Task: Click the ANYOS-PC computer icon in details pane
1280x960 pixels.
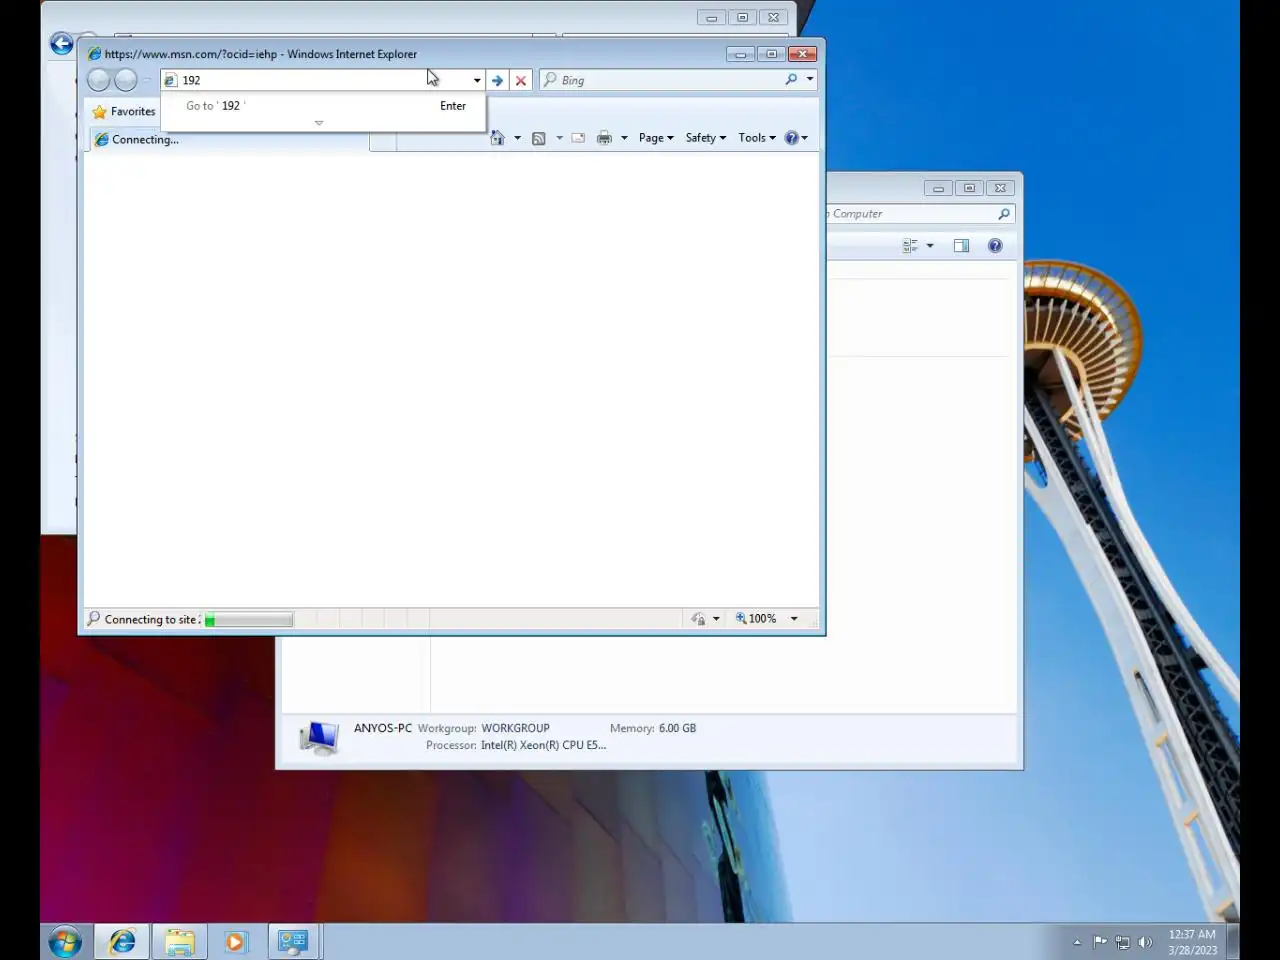Action: [x=319, y=738]
